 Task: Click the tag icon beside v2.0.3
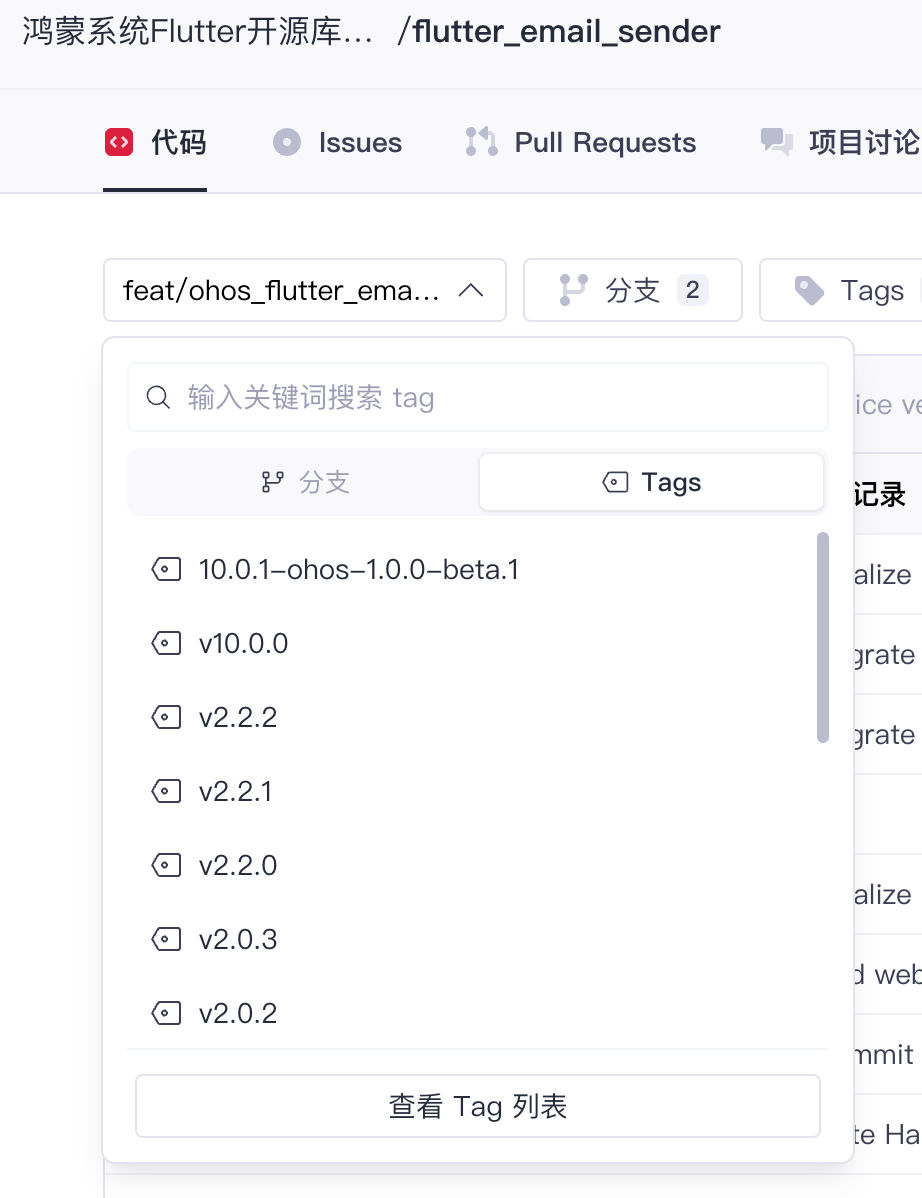(167, 939)
